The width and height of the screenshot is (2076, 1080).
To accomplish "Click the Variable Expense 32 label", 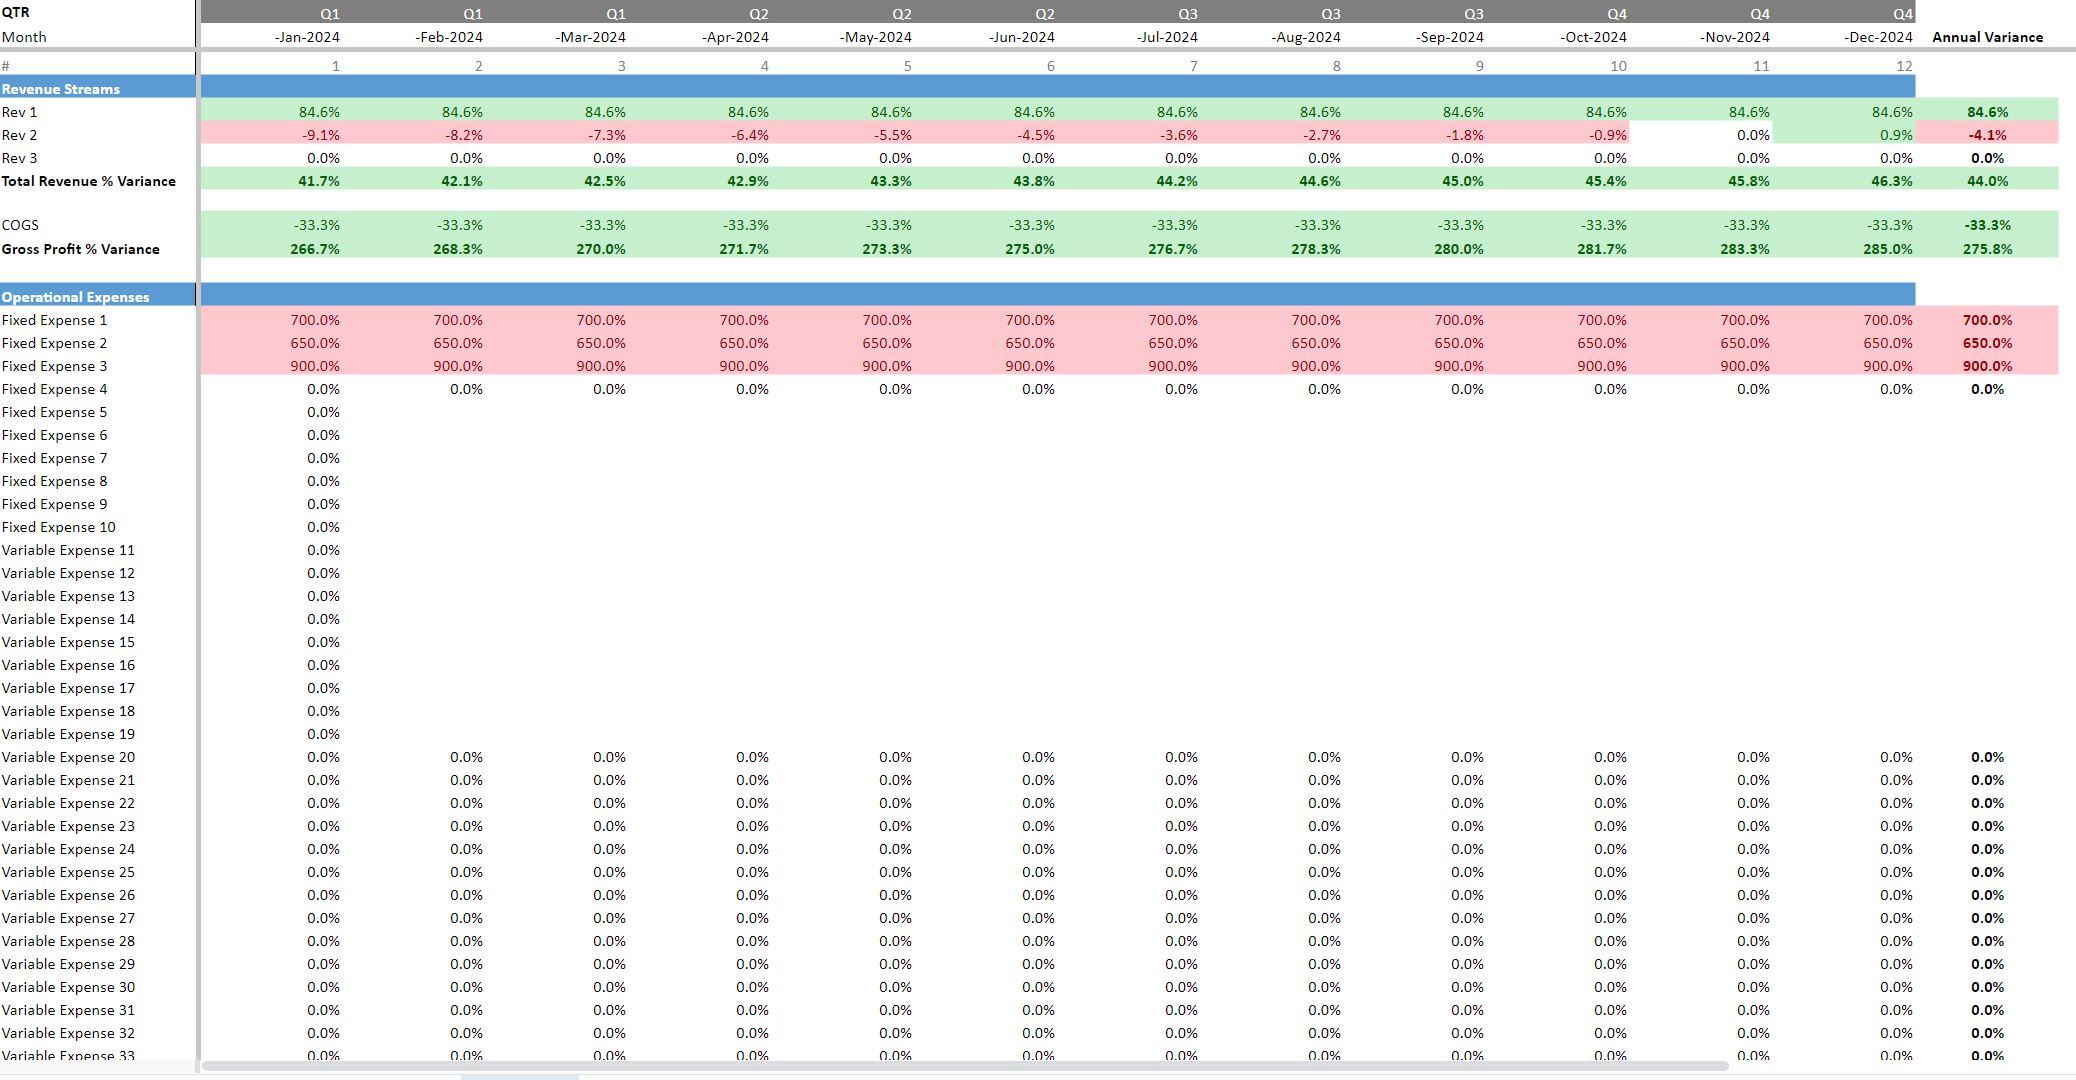I will [68, 1033].
